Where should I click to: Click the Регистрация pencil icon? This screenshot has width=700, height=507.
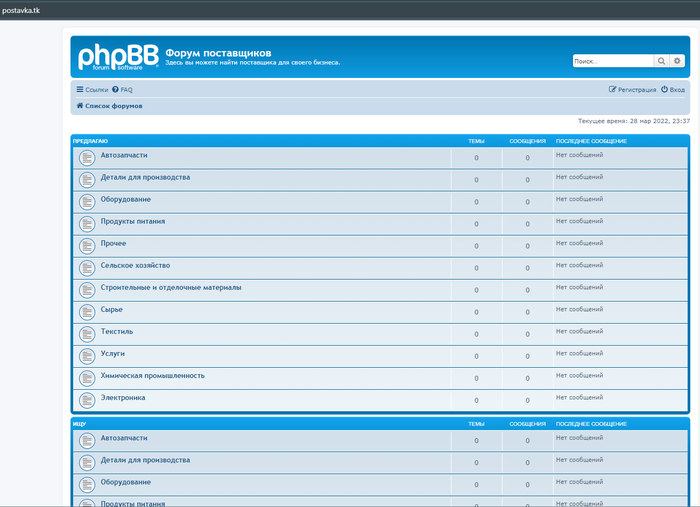click(x=612, y=89)
